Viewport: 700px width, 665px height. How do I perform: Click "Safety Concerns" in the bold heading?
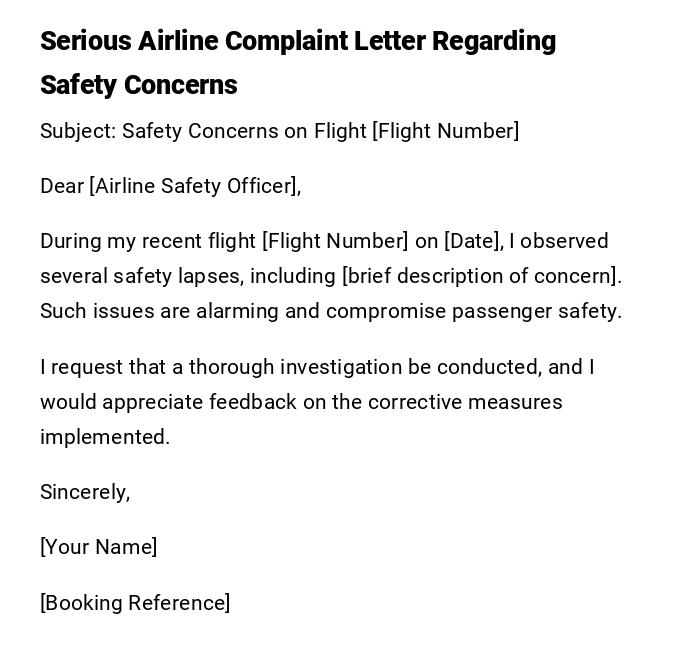(x=138, y=85)
